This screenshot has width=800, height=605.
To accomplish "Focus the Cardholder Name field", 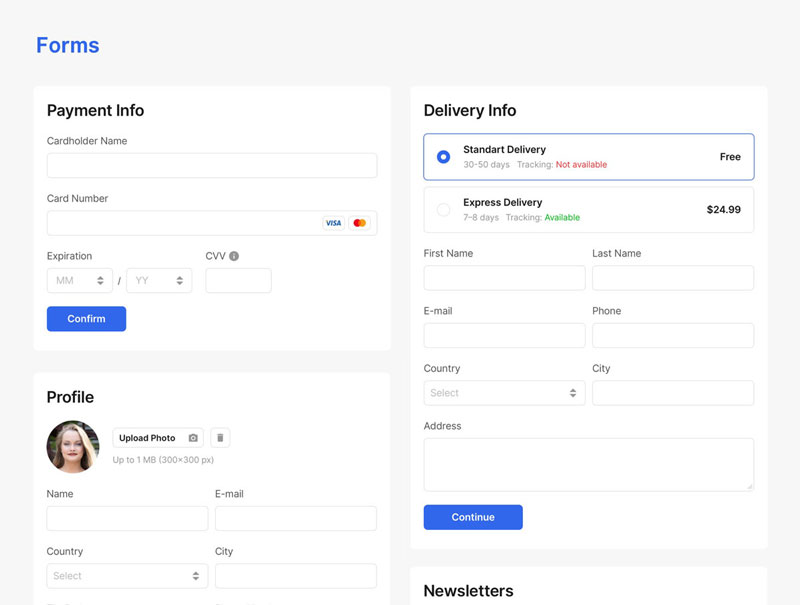I will (212, 166).
